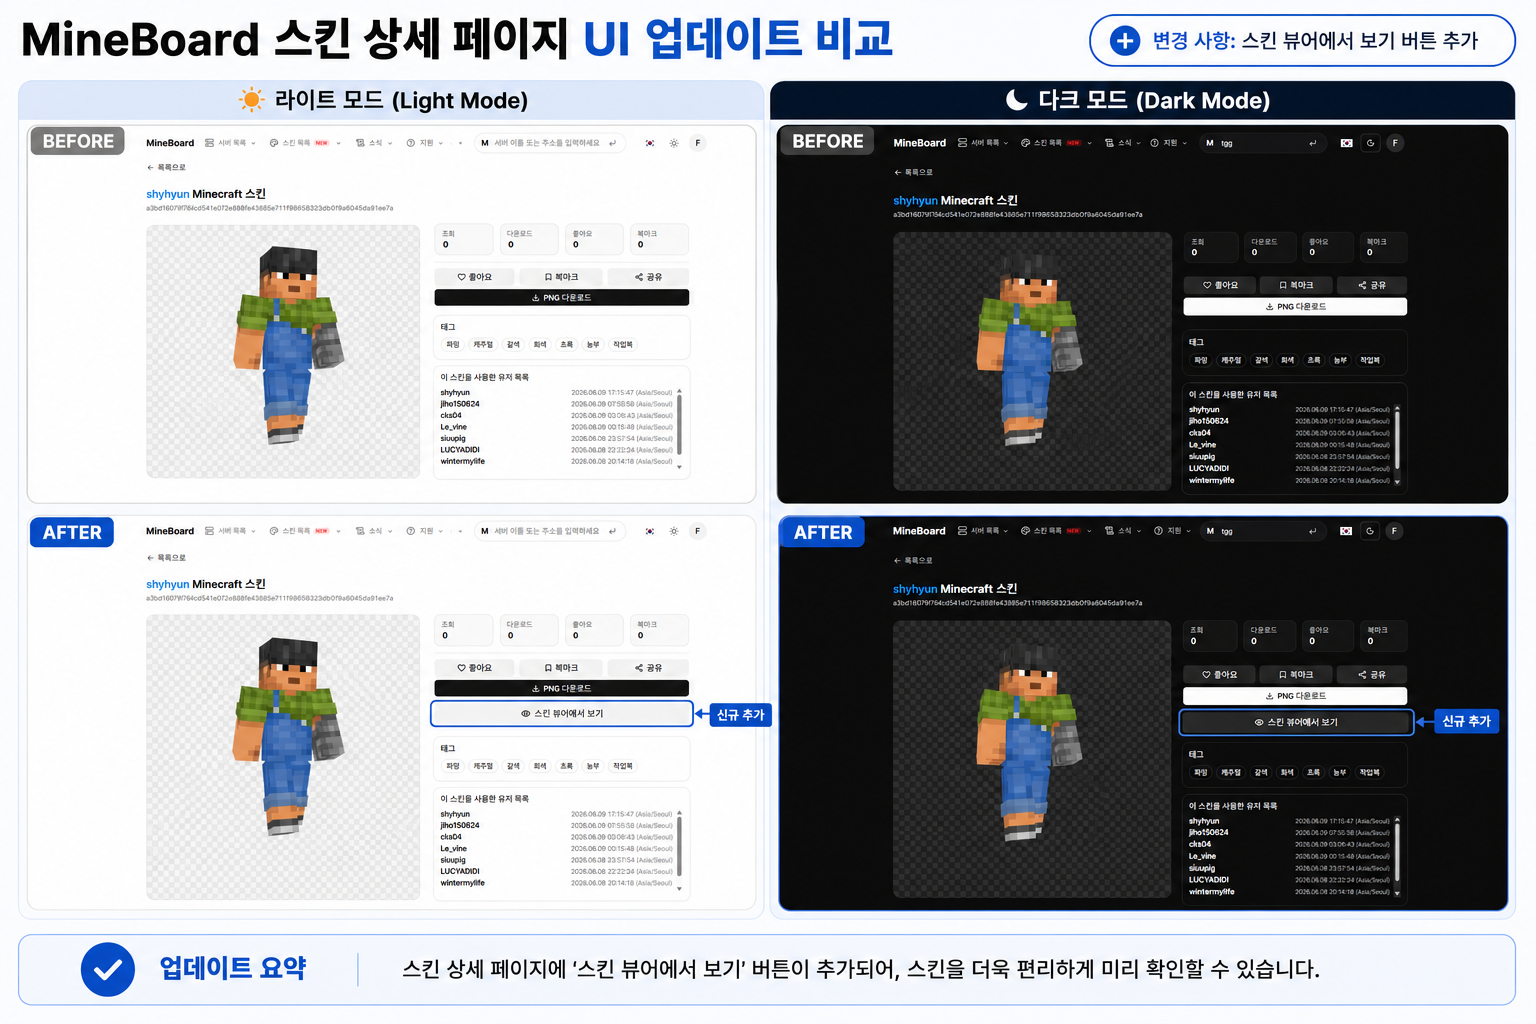Click the search enter-arrow icon in light BEFORE panel
This screenshot has height=1024, width=1536.
click(612, 143)
